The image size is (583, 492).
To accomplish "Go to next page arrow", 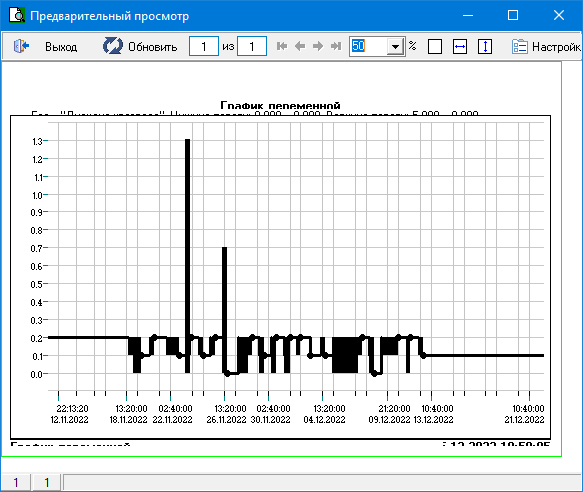I will tap(318, 46).
